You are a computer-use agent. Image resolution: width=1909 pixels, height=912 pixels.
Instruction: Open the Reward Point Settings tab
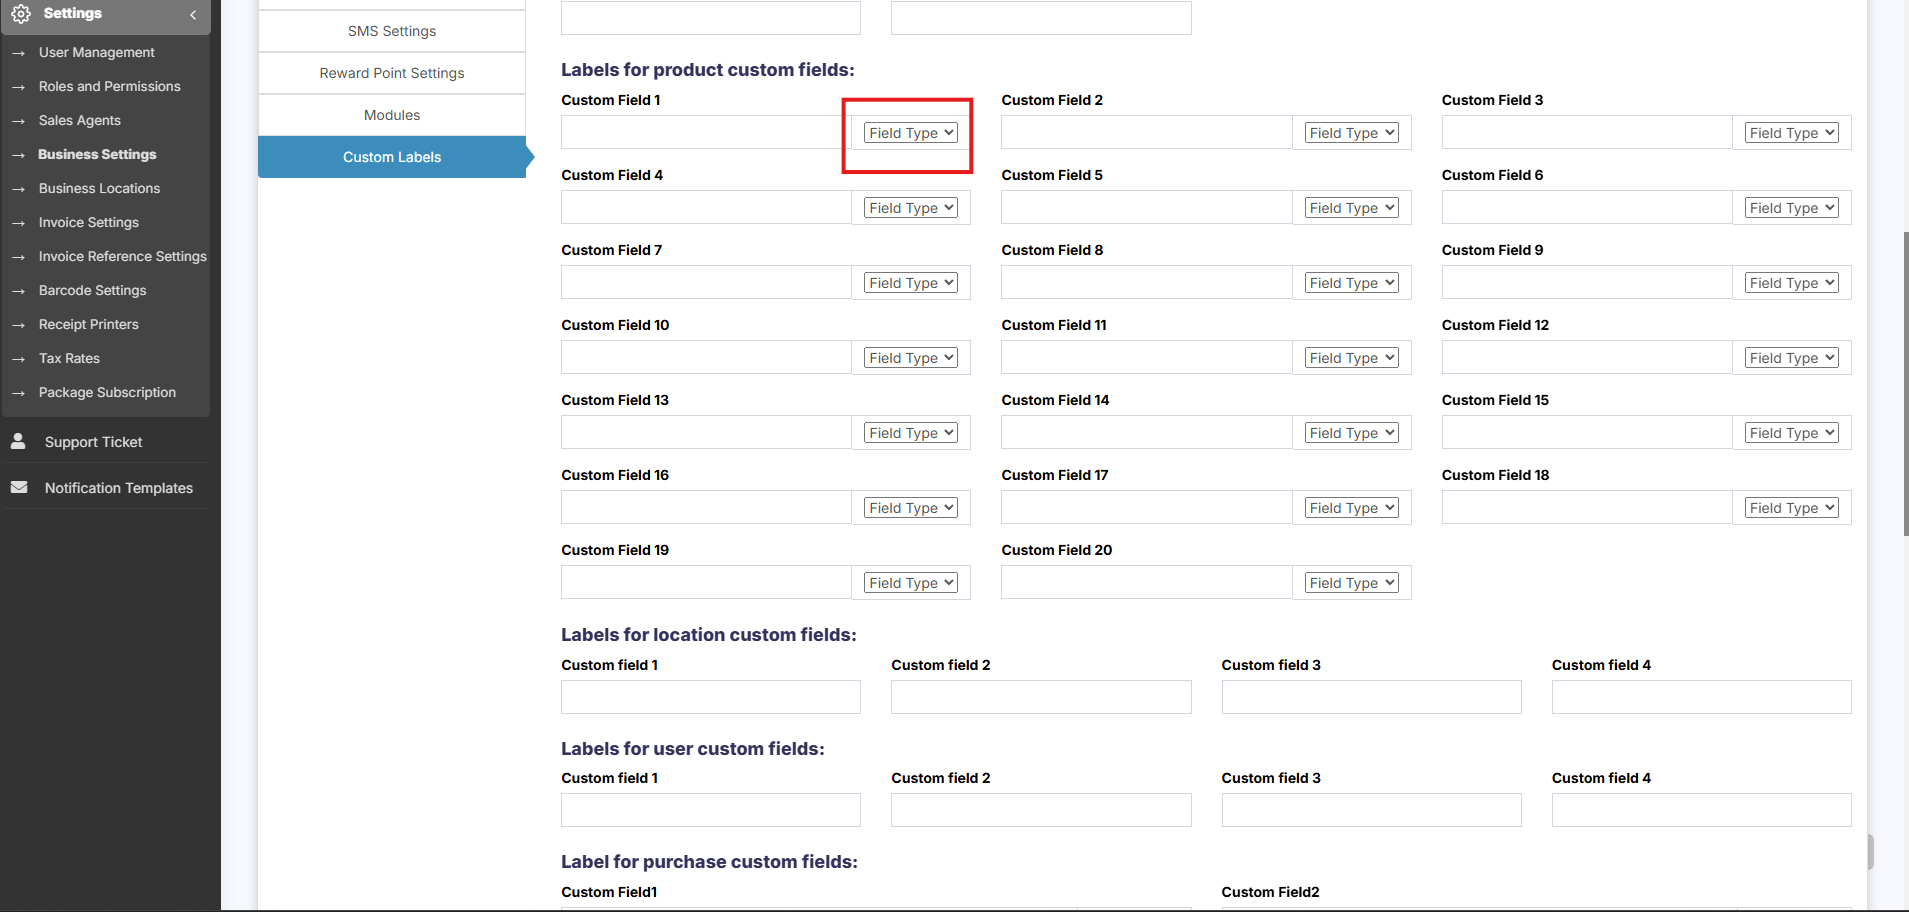(392, 73)
